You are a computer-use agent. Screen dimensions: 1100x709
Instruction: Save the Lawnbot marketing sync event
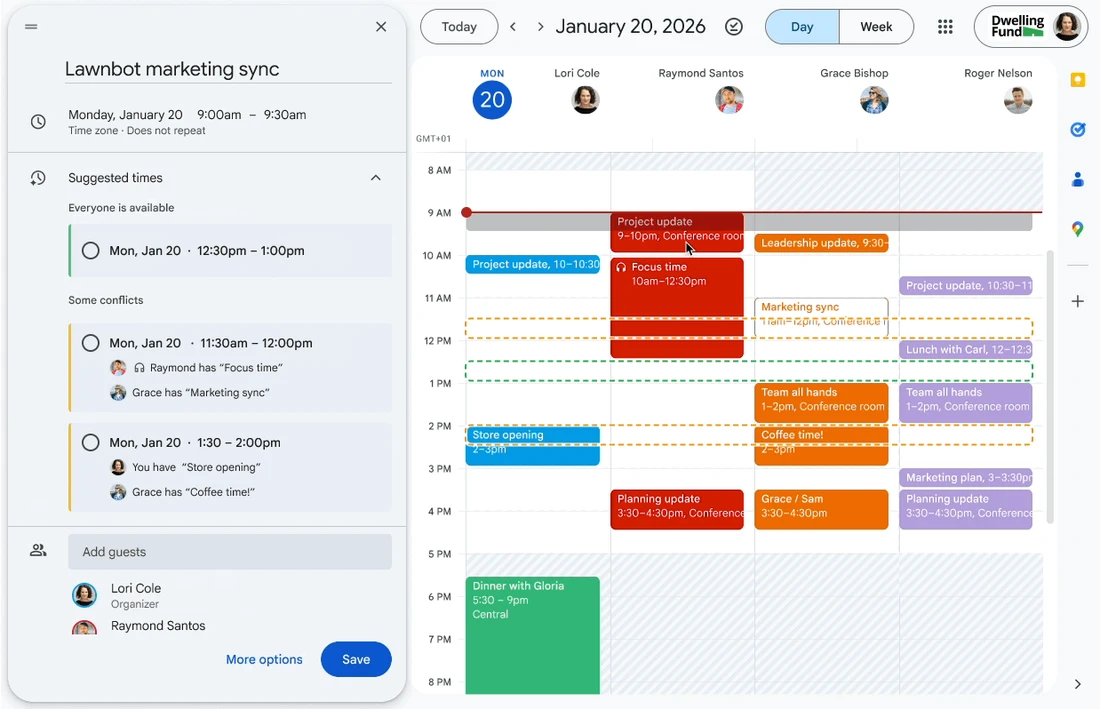pyautogui.click(x=356, y=659)
